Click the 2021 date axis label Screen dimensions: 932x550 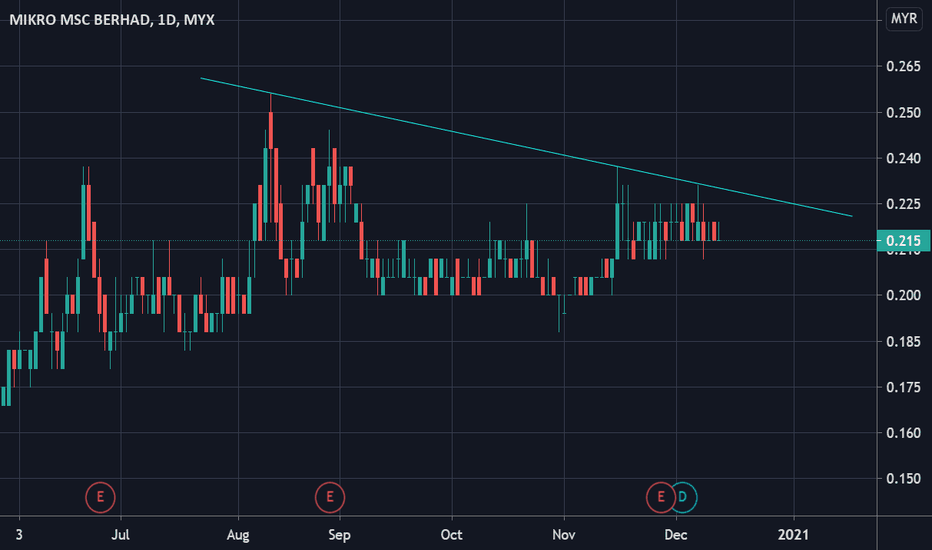(x=794, y=535)
